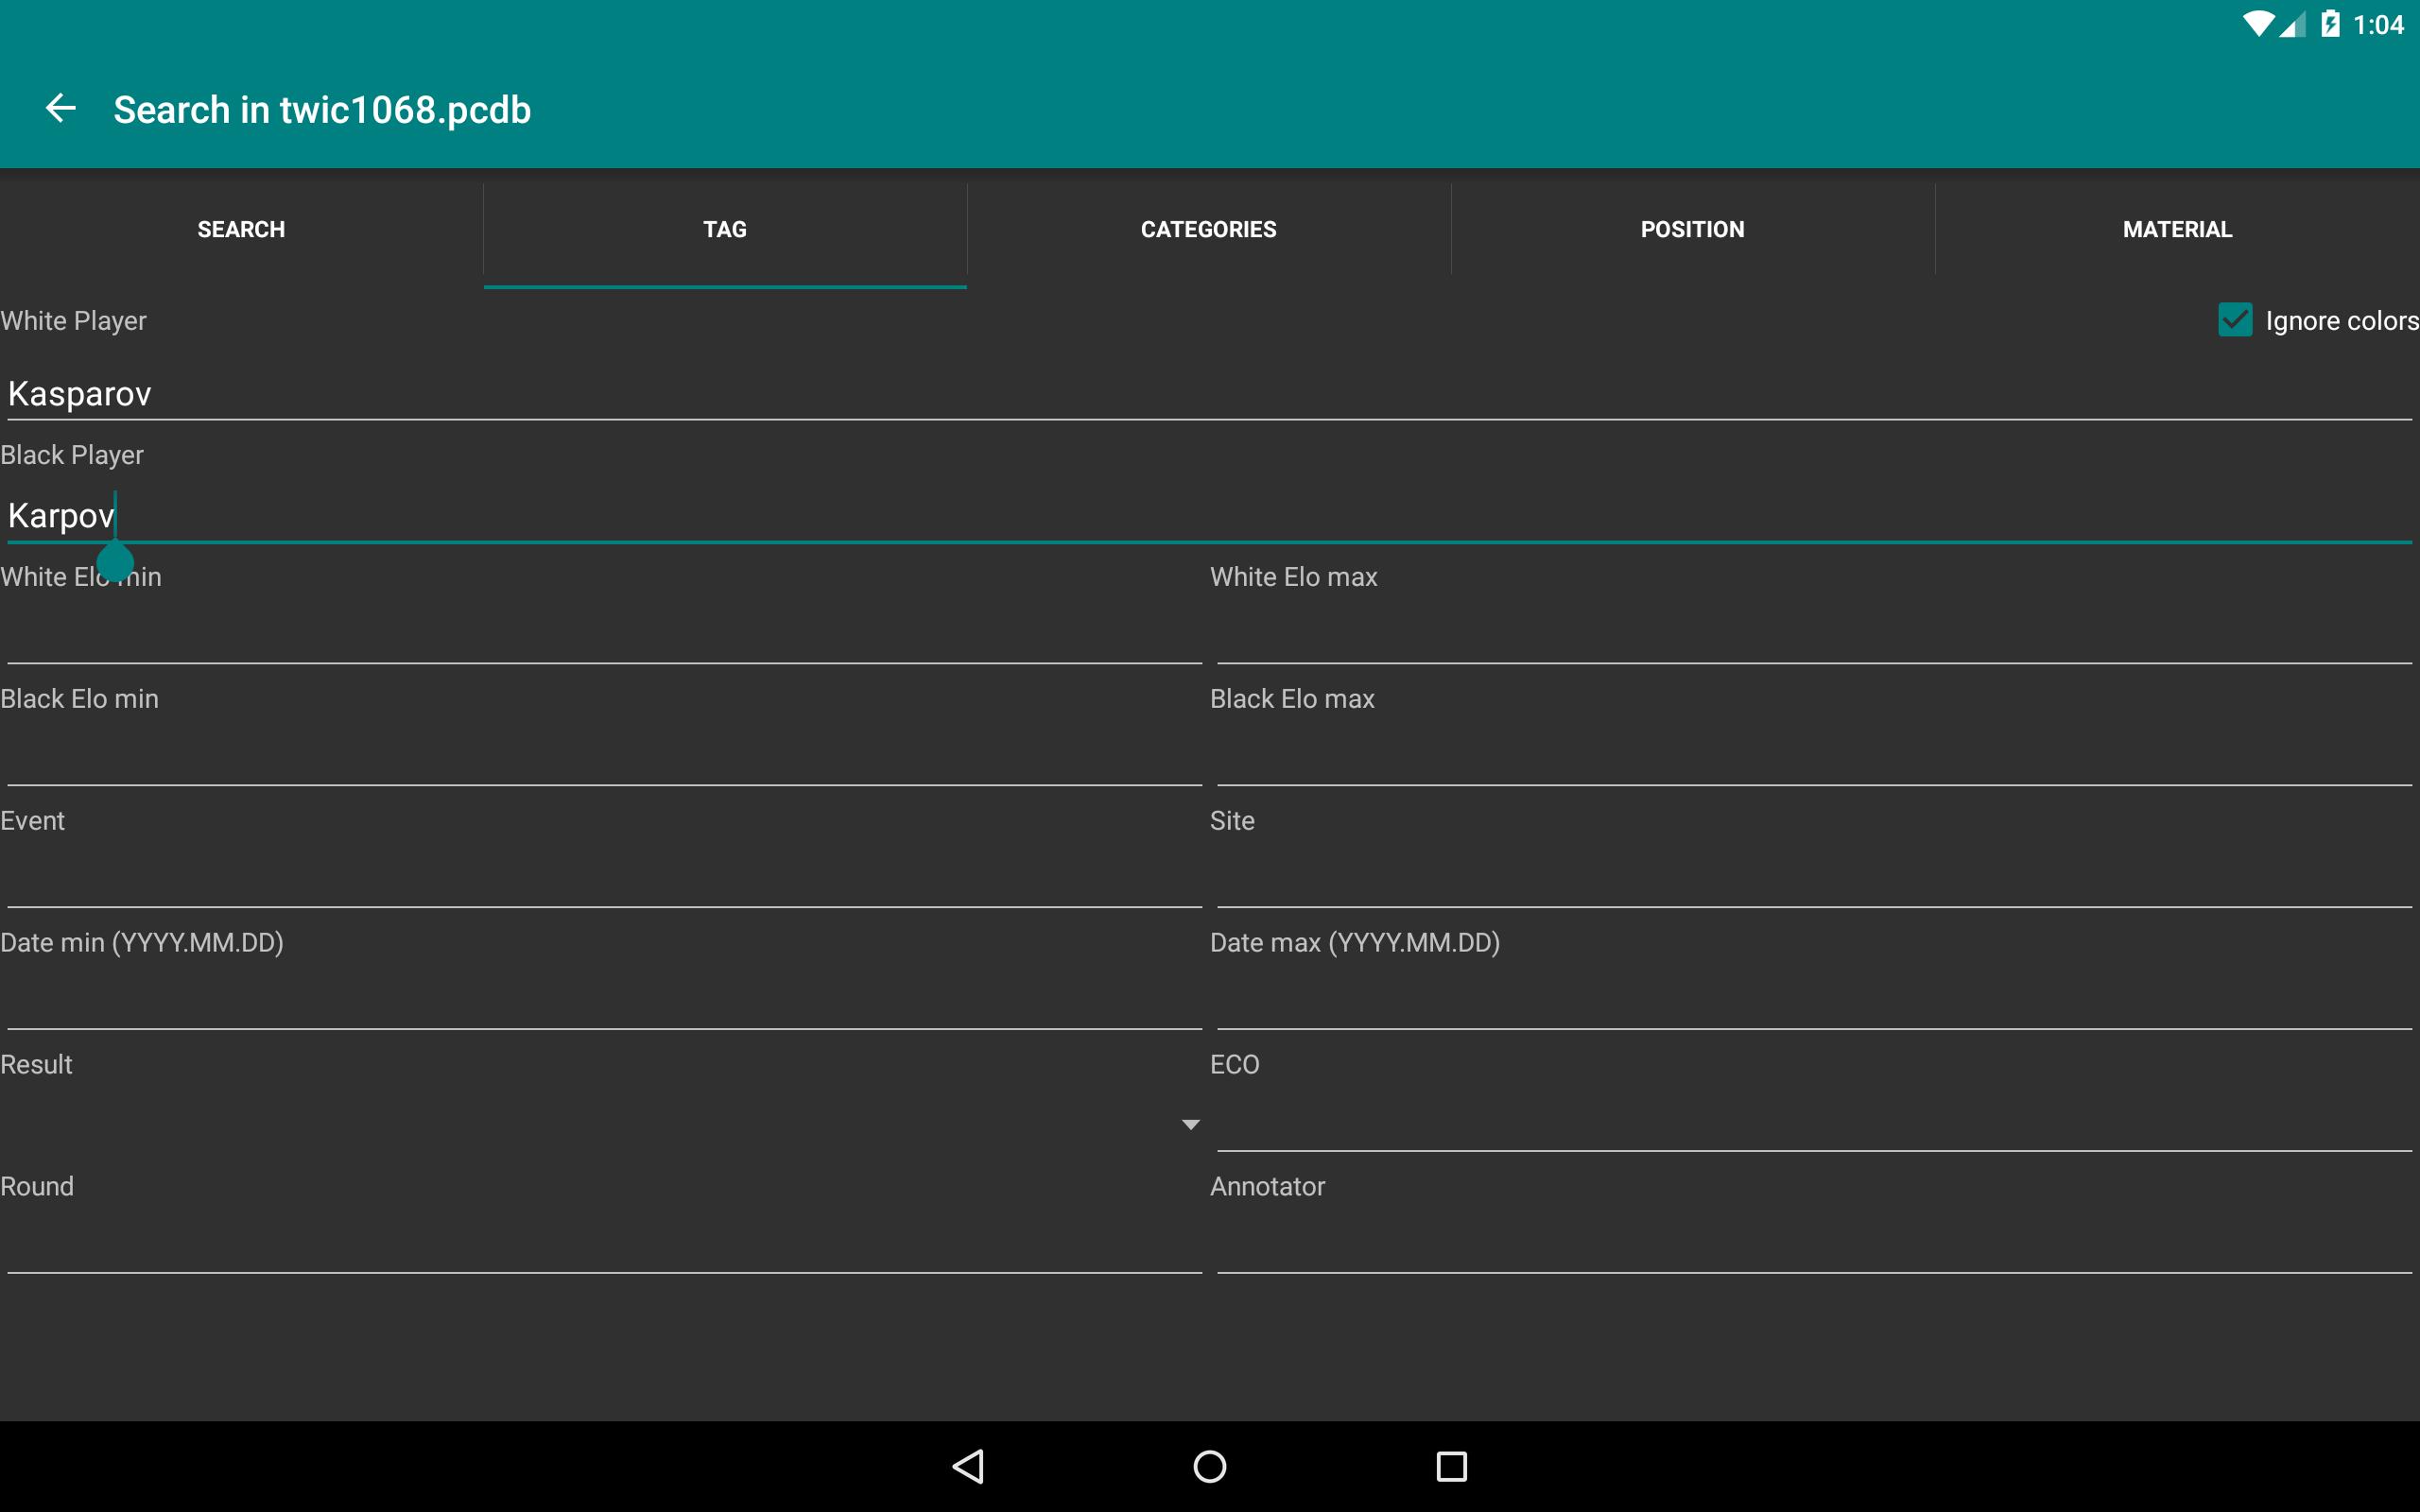Focus the White Elo max field
This screenshot has width=2420, height=1512.
1814,636
